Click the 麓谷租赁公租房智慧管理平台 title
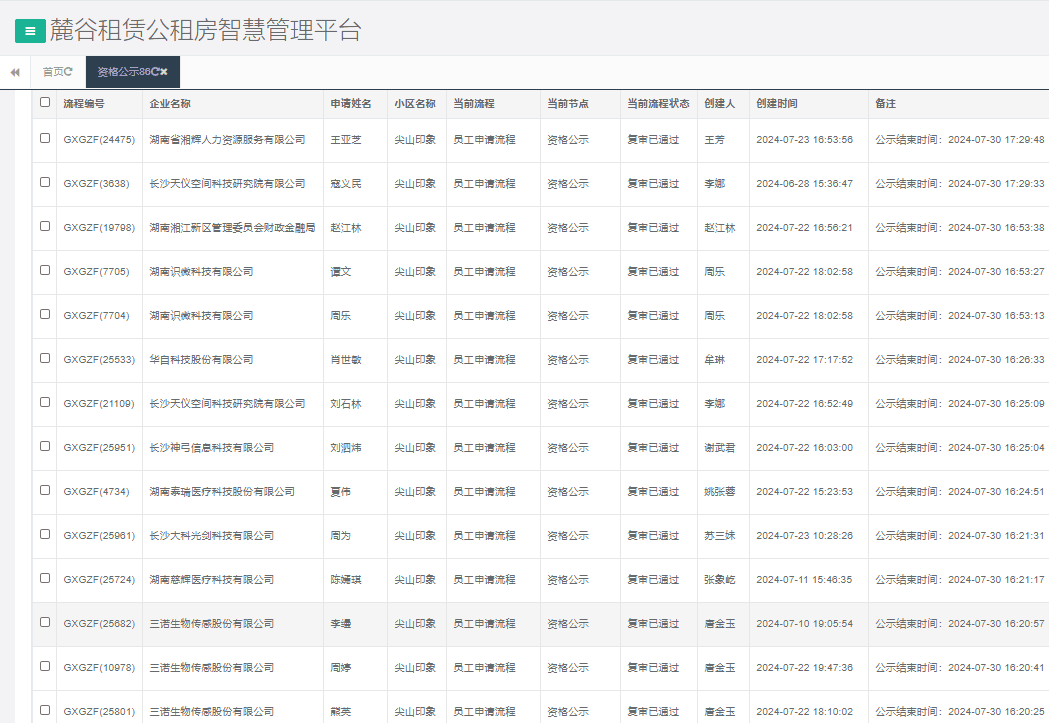 (205, 31)
